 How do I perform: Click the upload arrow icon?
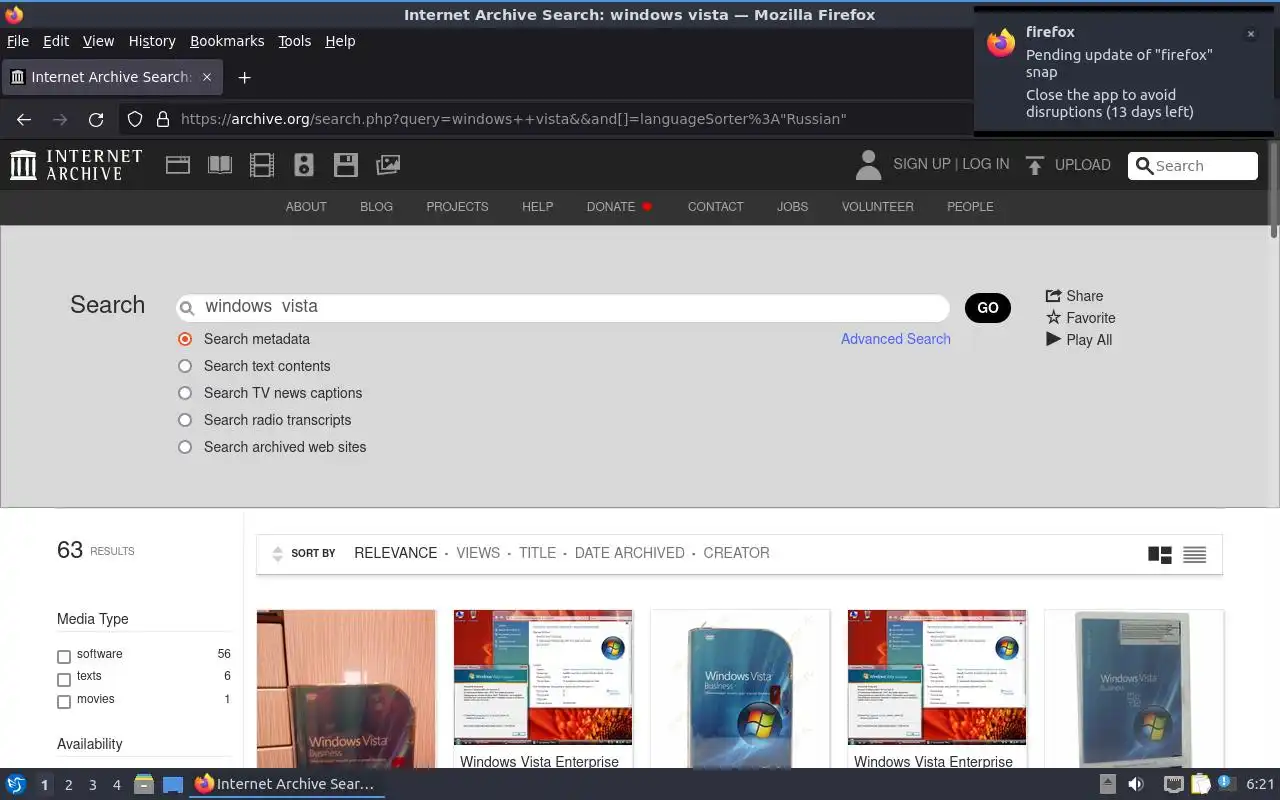coord(1035,165)
